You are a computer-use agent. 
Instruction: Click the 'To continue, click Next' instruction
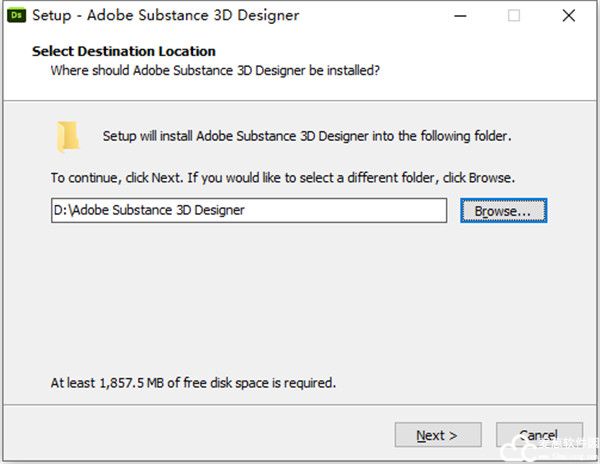(282, 178)
